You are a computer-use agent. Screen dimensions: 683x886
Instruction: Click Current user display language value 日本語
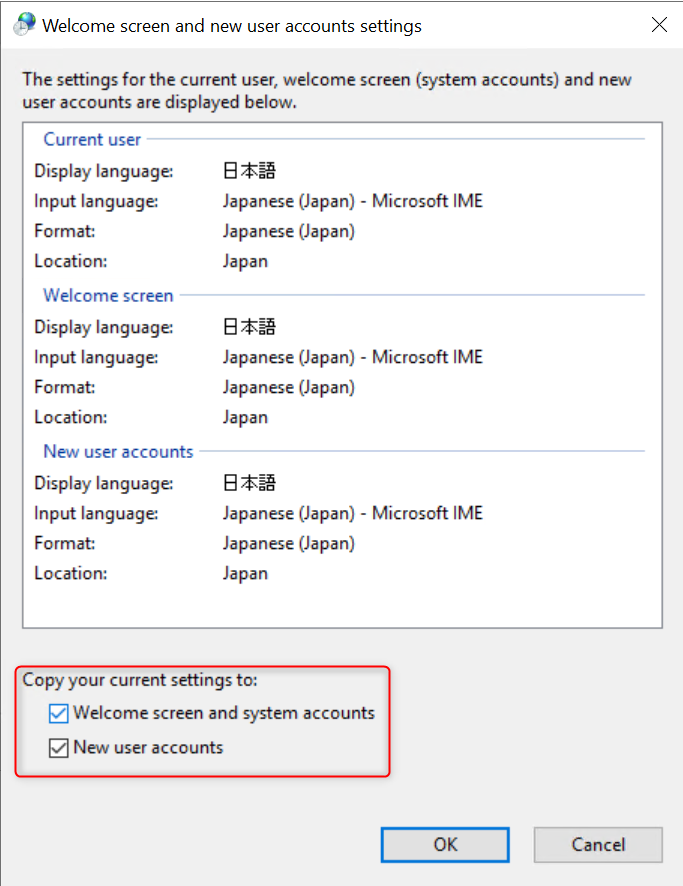(x=249, y=171)
